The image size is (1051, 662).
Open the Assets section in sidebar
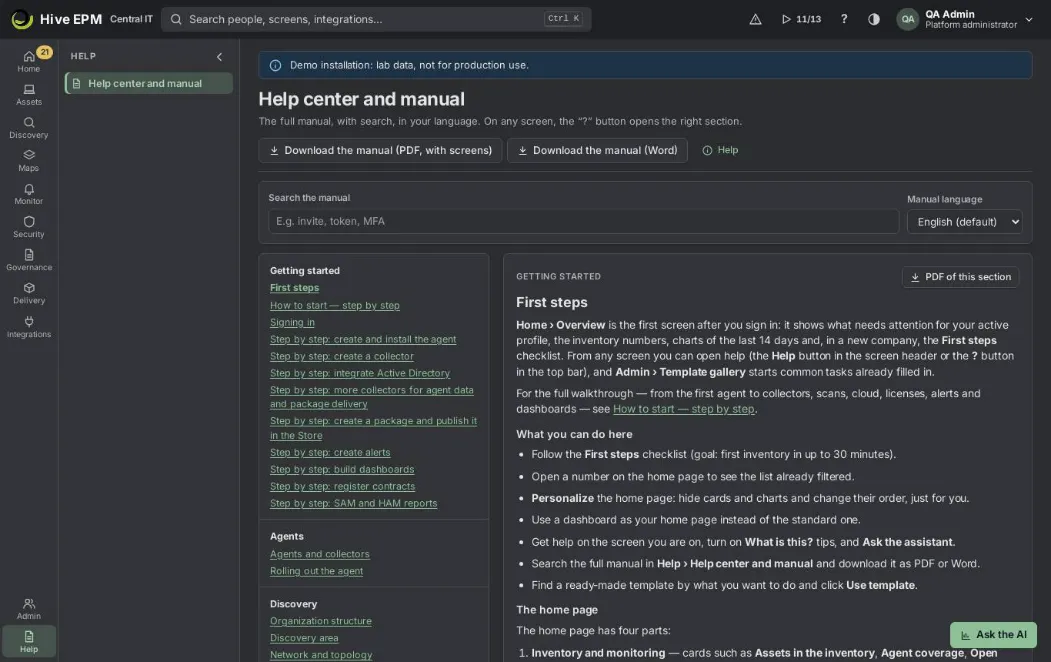28,94
